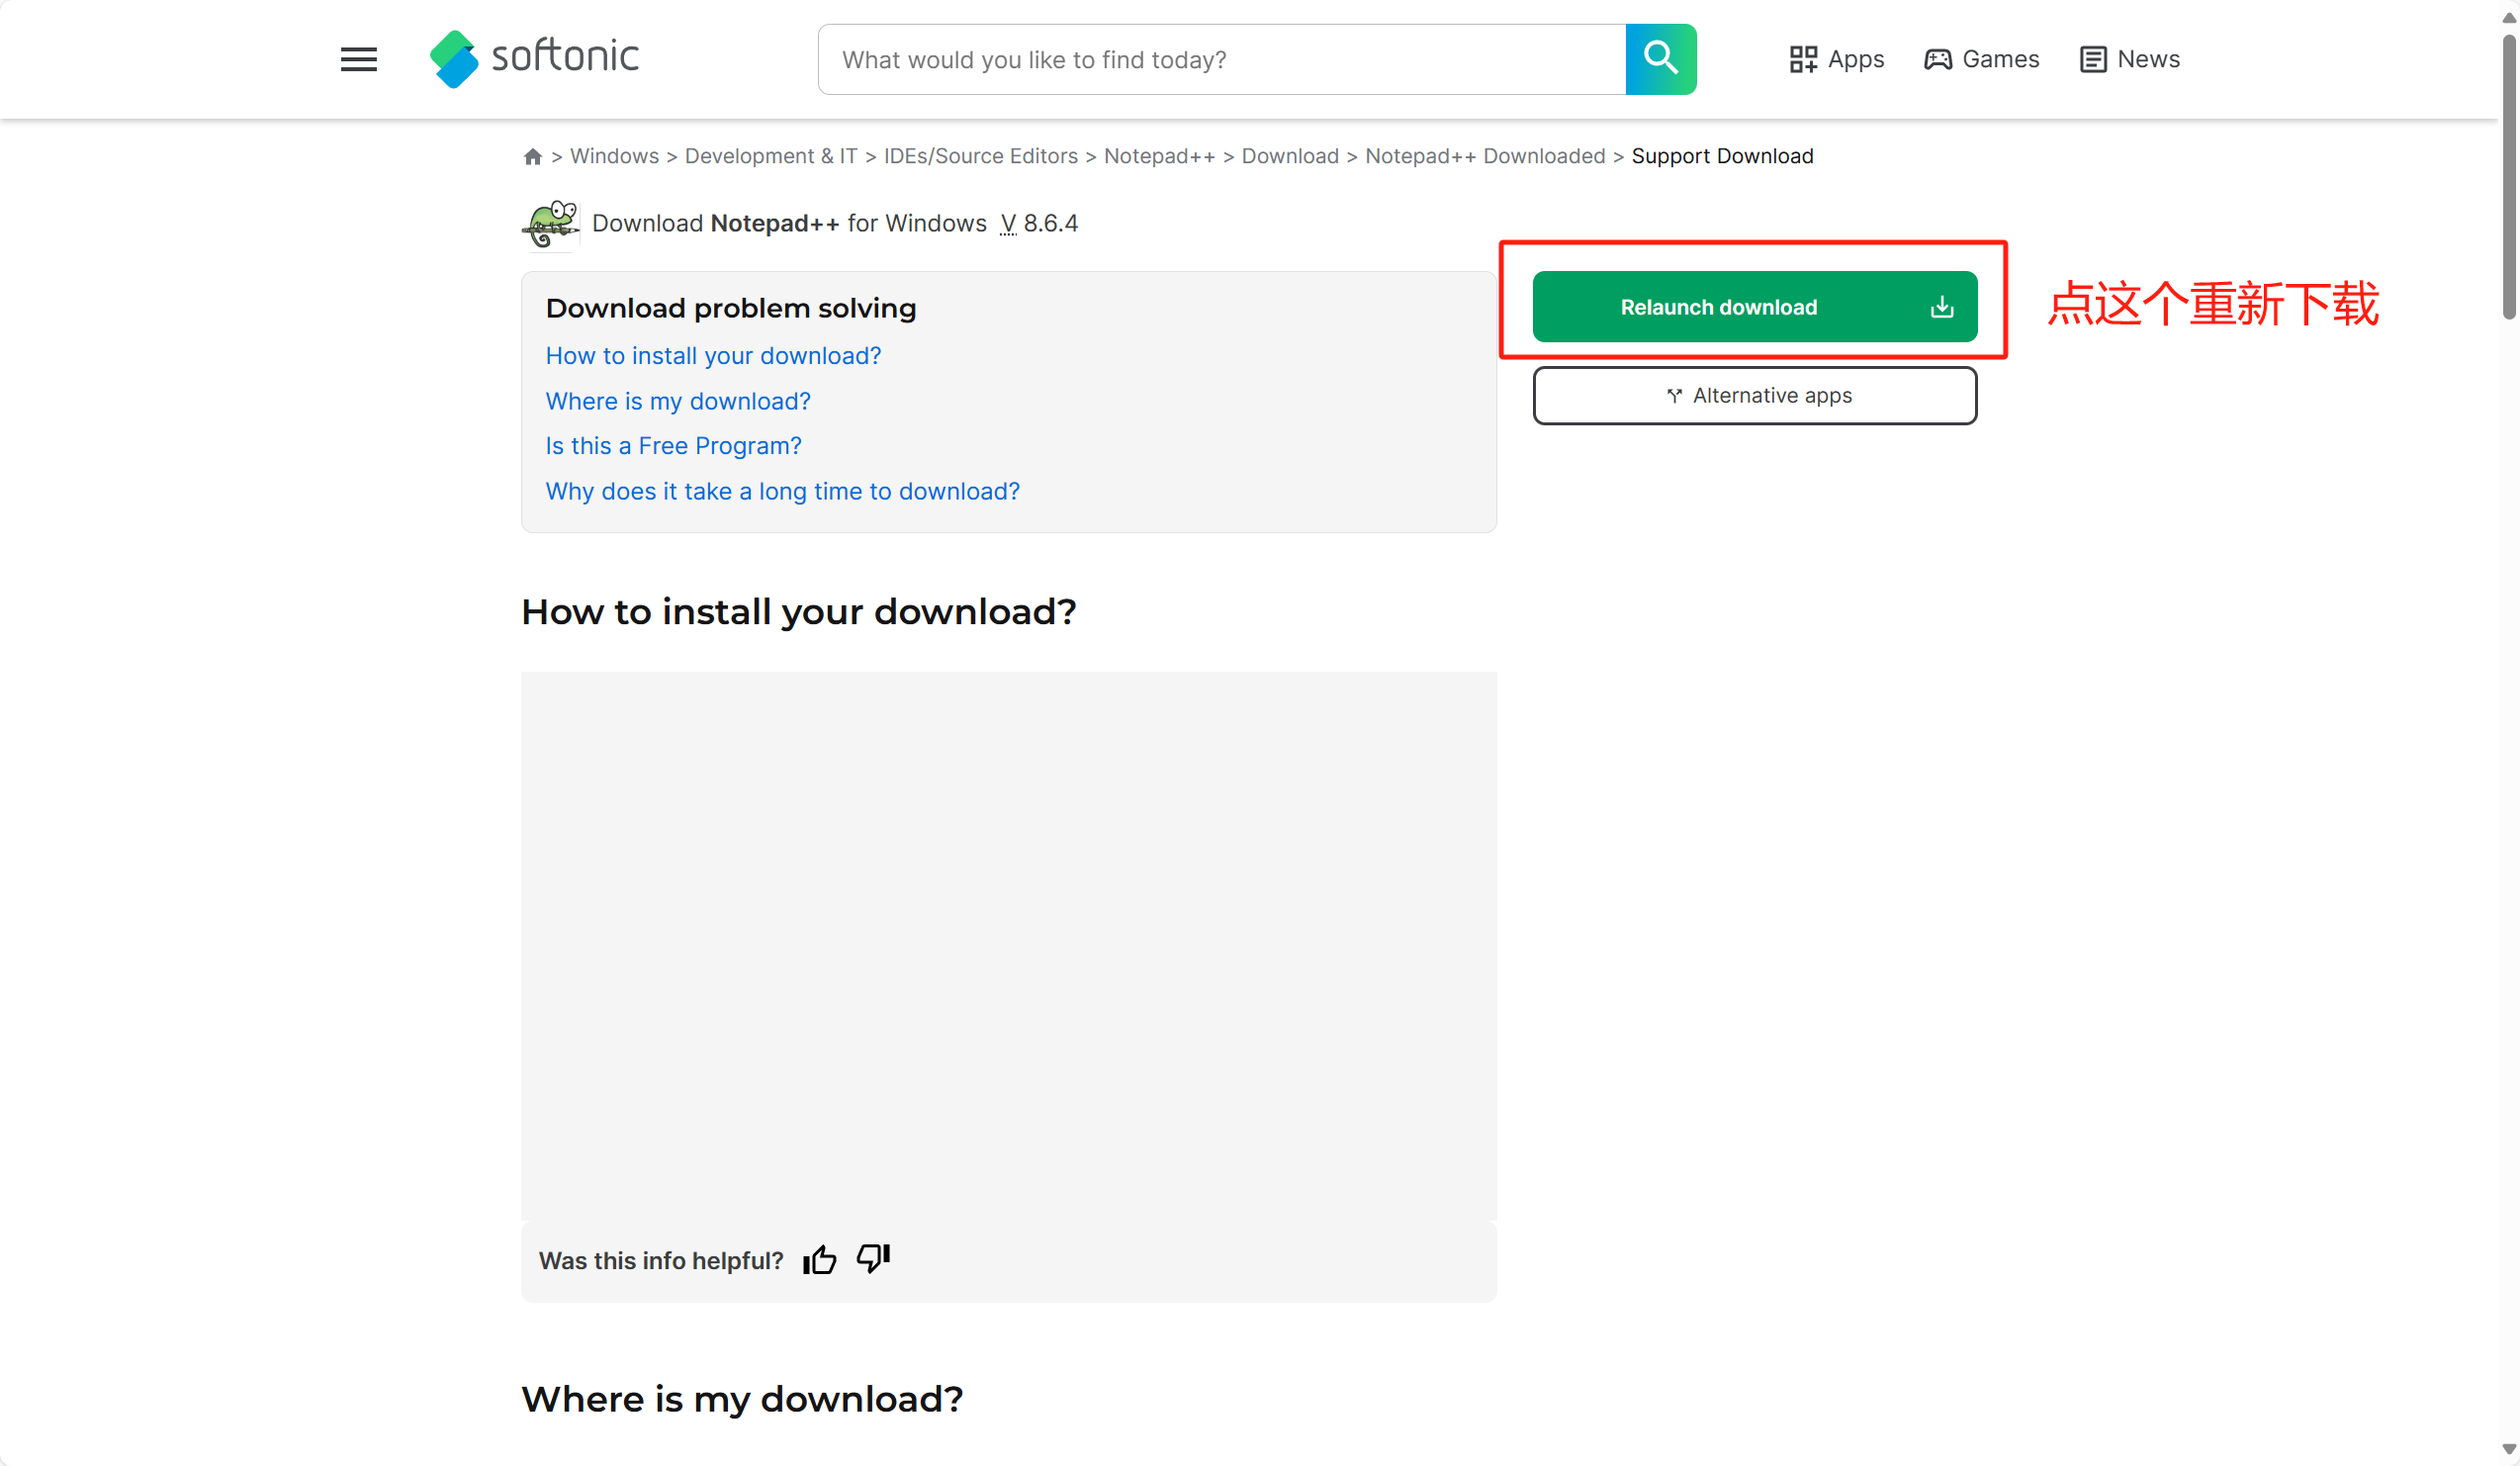Open the News section
The width and height of the screenshot is (2520, 1466).
2129,59
